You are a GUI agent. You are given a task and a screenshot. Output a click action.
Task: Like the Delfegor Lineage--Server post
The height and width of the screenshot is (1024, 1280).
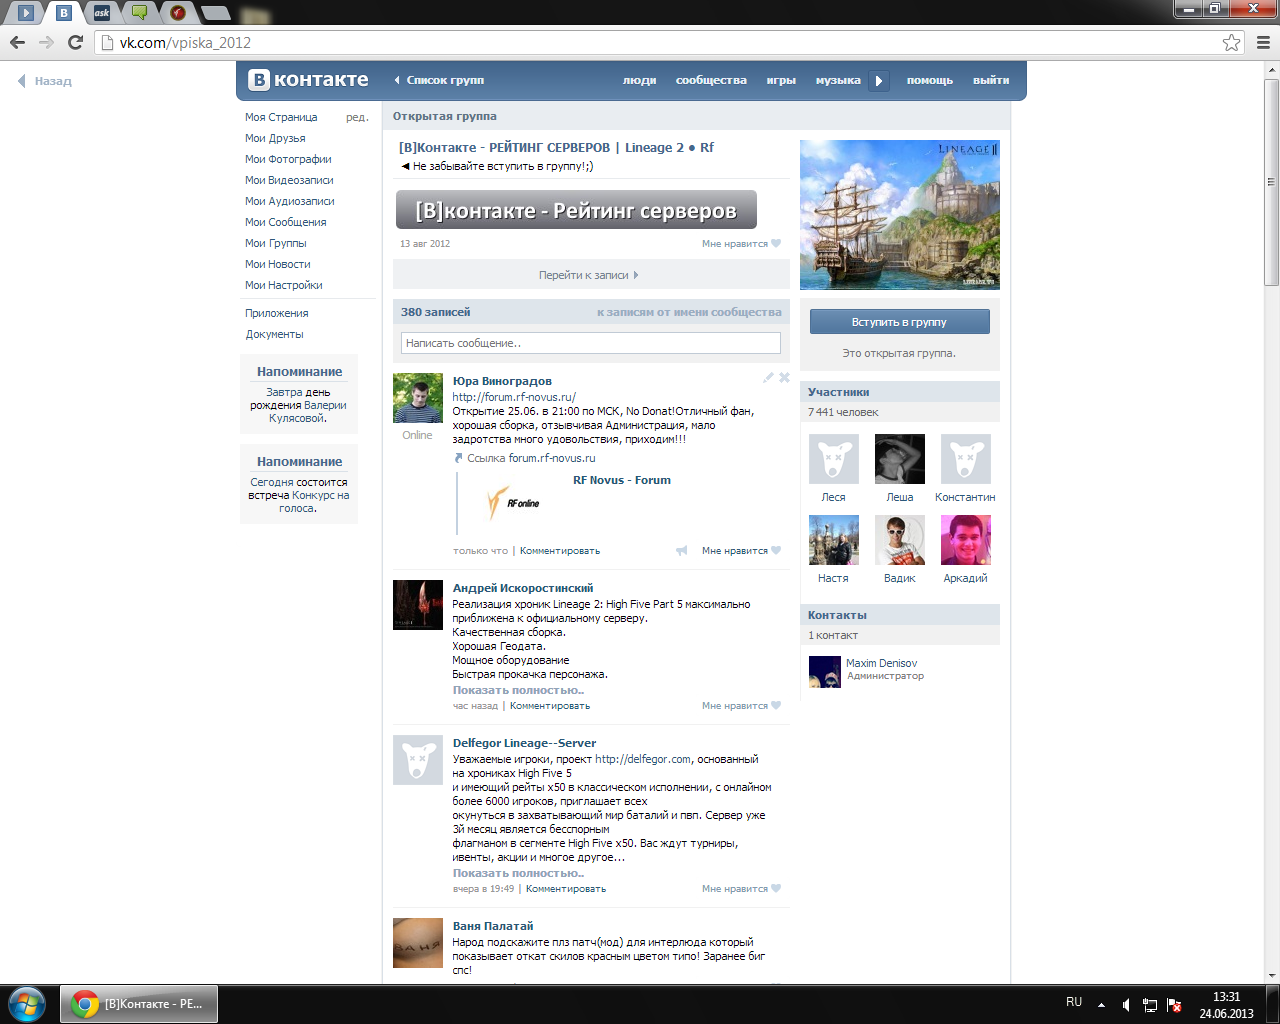(741, 889)
